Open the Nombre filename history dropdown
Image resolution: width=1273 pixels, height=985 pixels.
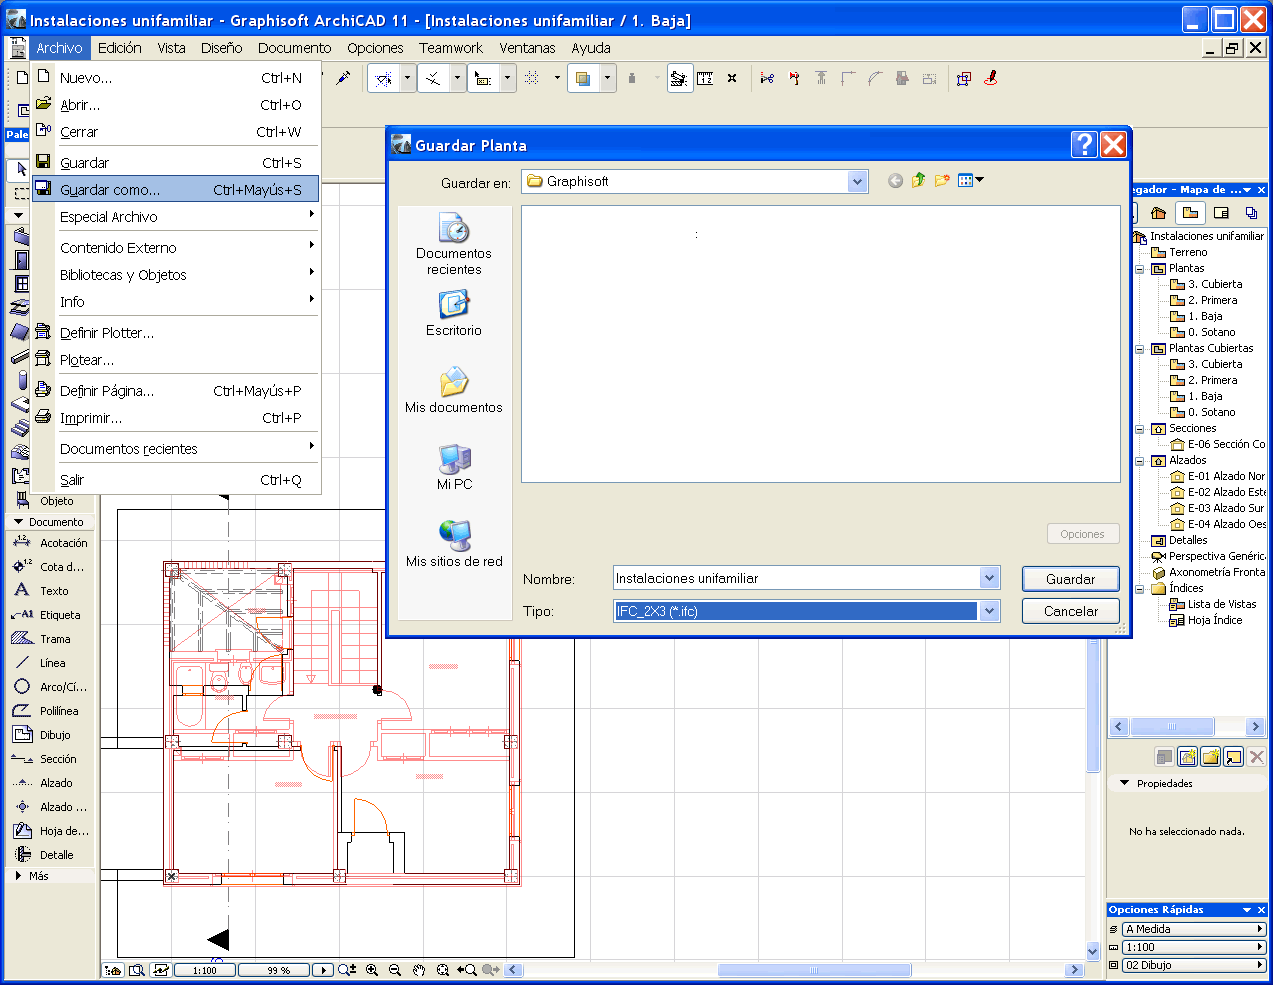pyautogui.click(x=989, y=578)
